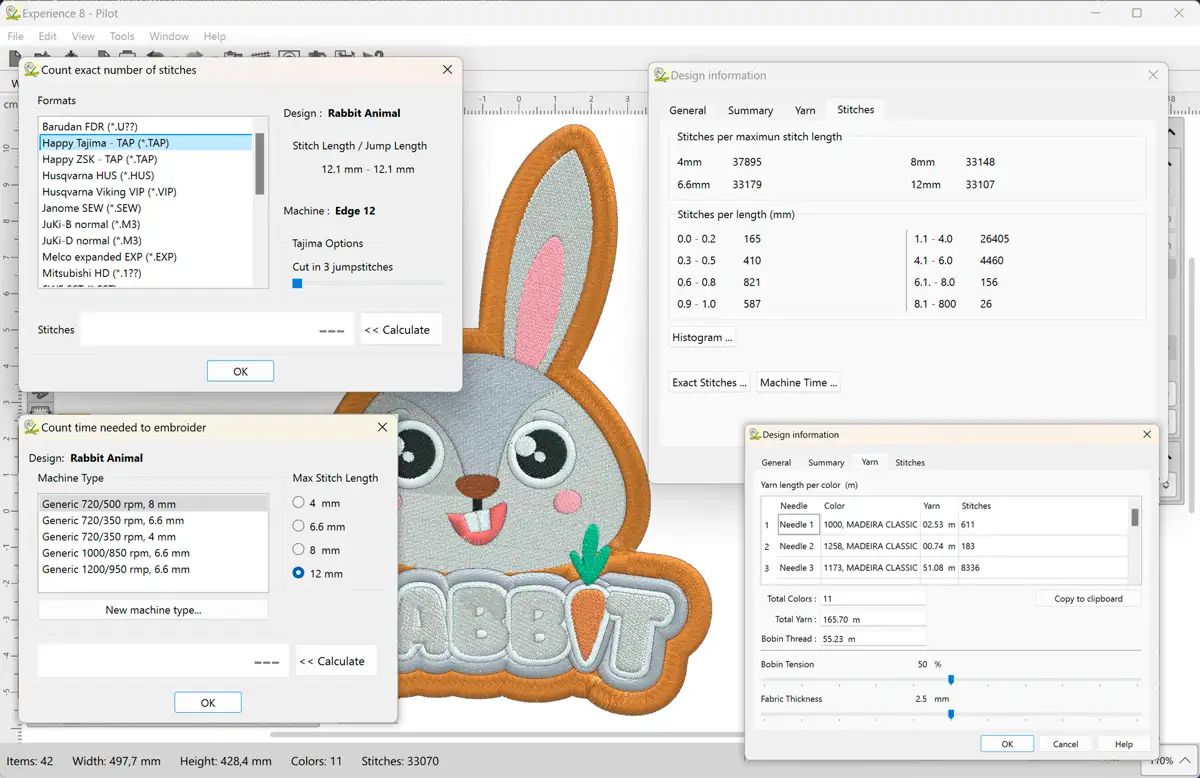This screenshot has height=778, width=1200.
Task: Add a New machine type...
Action: [x=153, y=610]
